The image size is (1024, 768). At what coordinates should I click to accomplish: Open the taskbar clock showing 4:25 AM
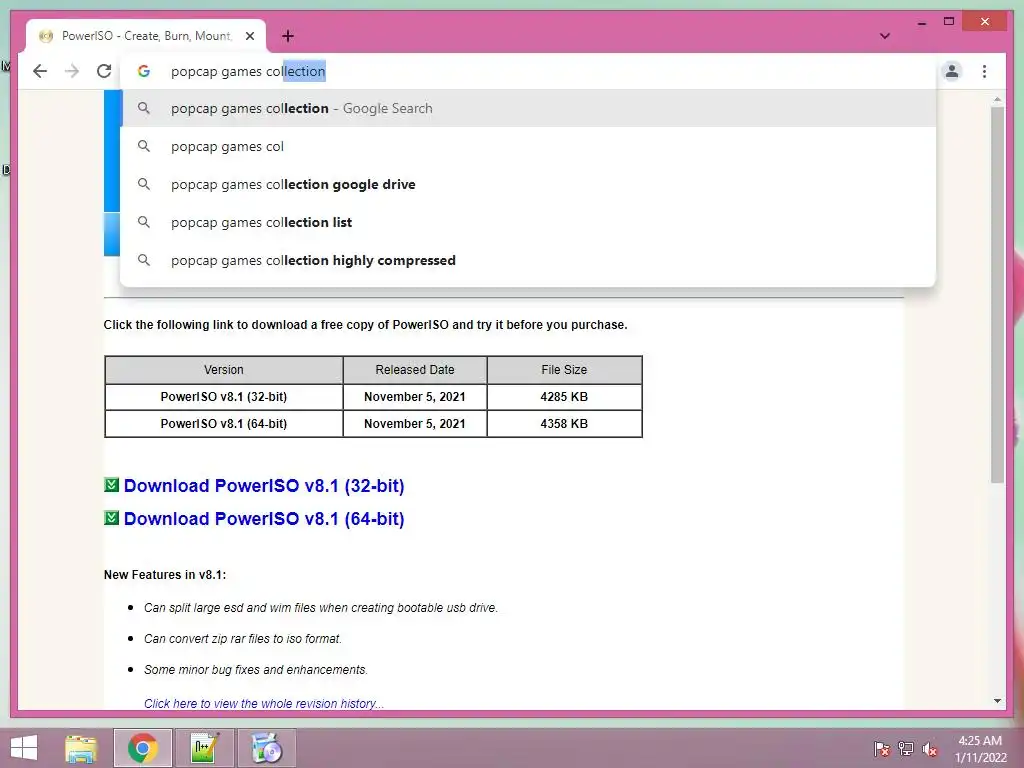click(x=980, y=748)
